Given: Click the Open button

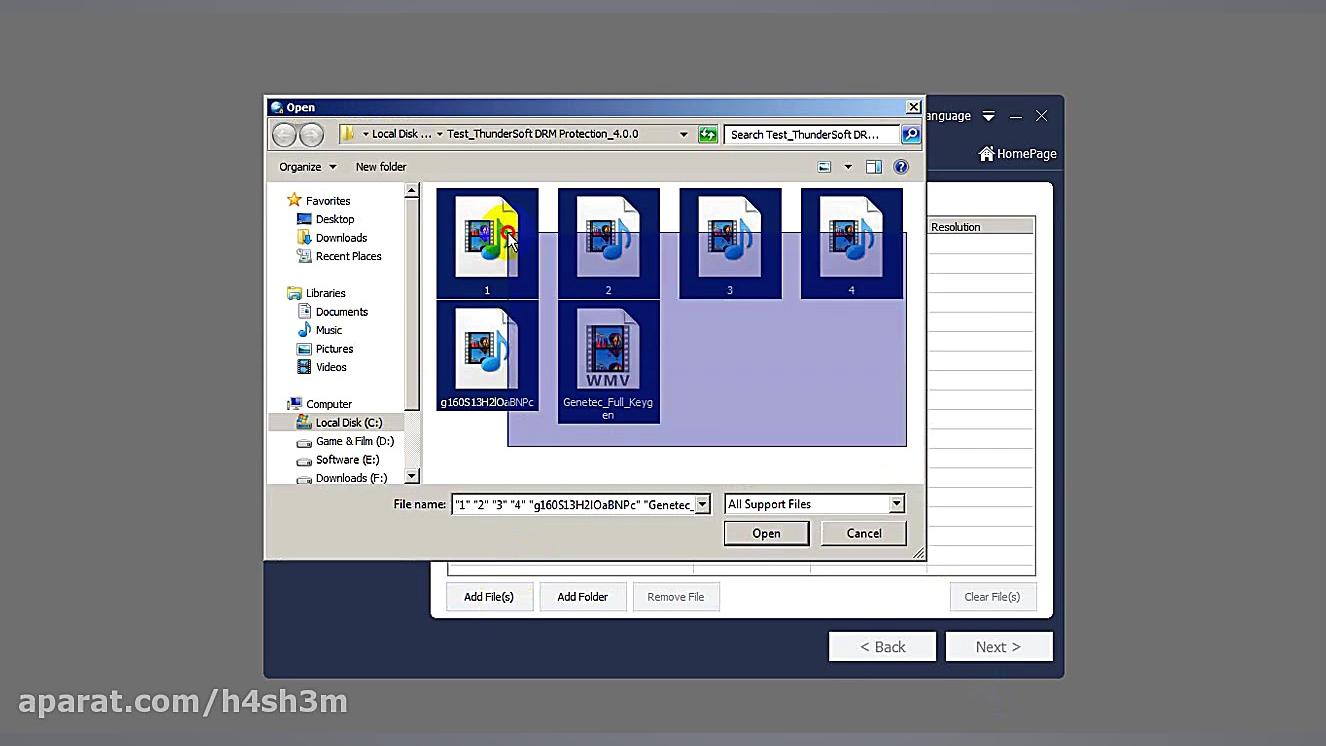Looking at the screenshot, I should 766,533.
